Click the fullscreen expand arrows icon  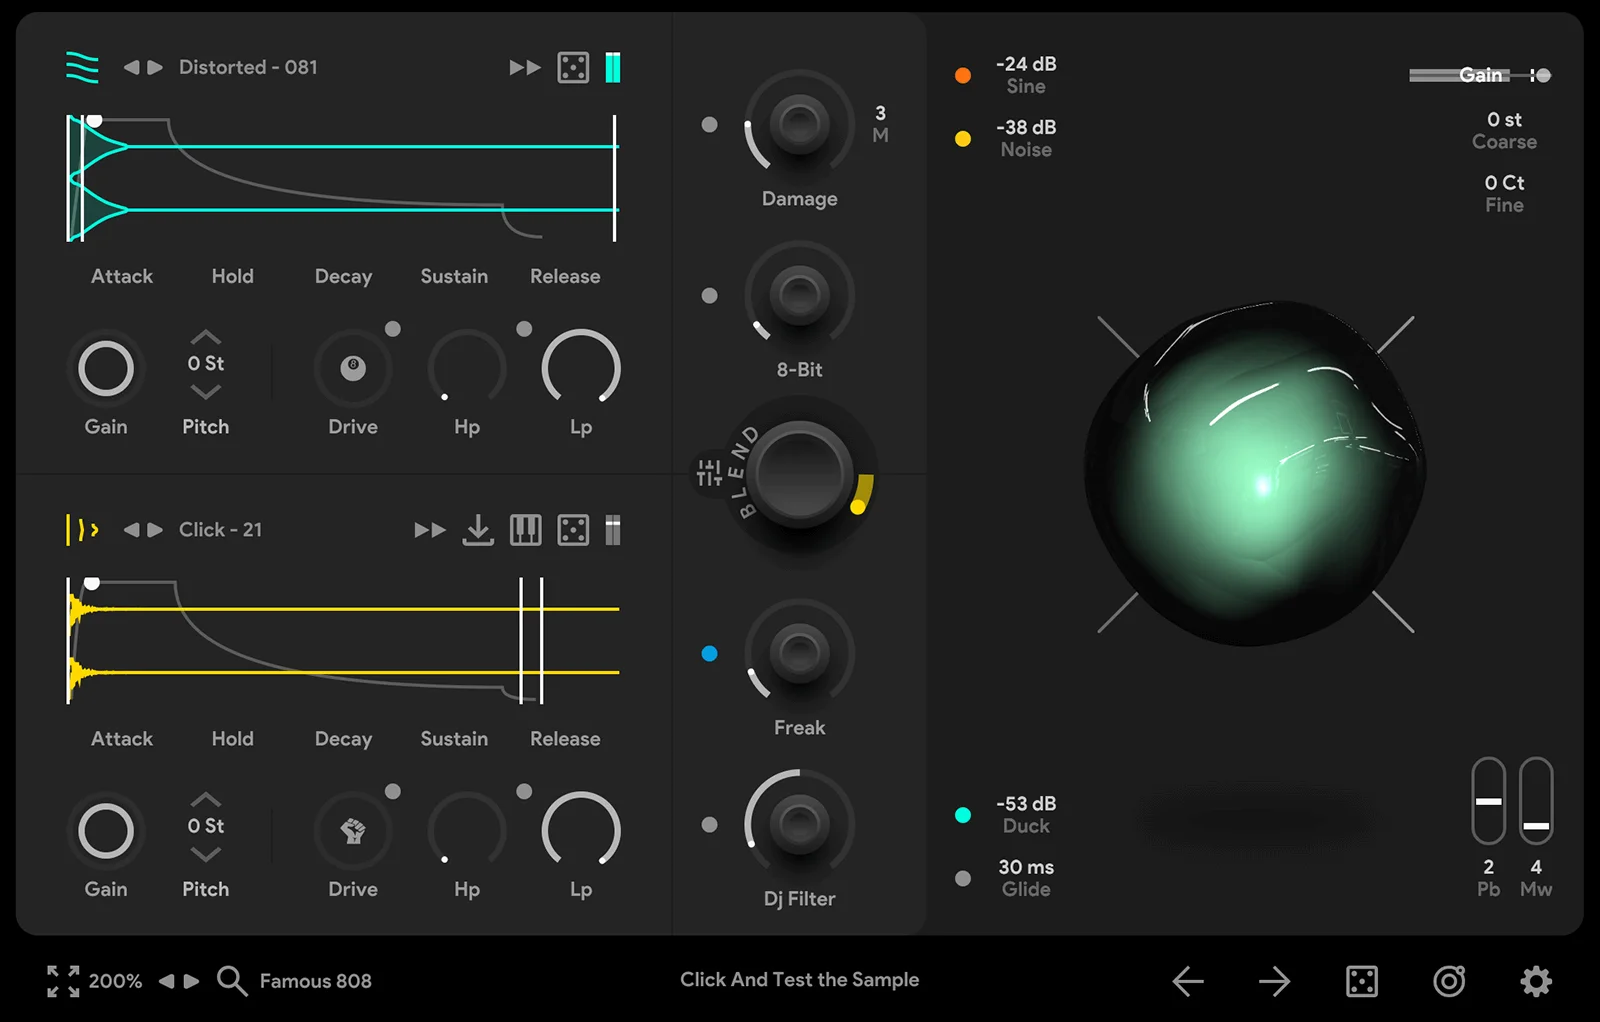pyautogui.click(x=63, y=981)
